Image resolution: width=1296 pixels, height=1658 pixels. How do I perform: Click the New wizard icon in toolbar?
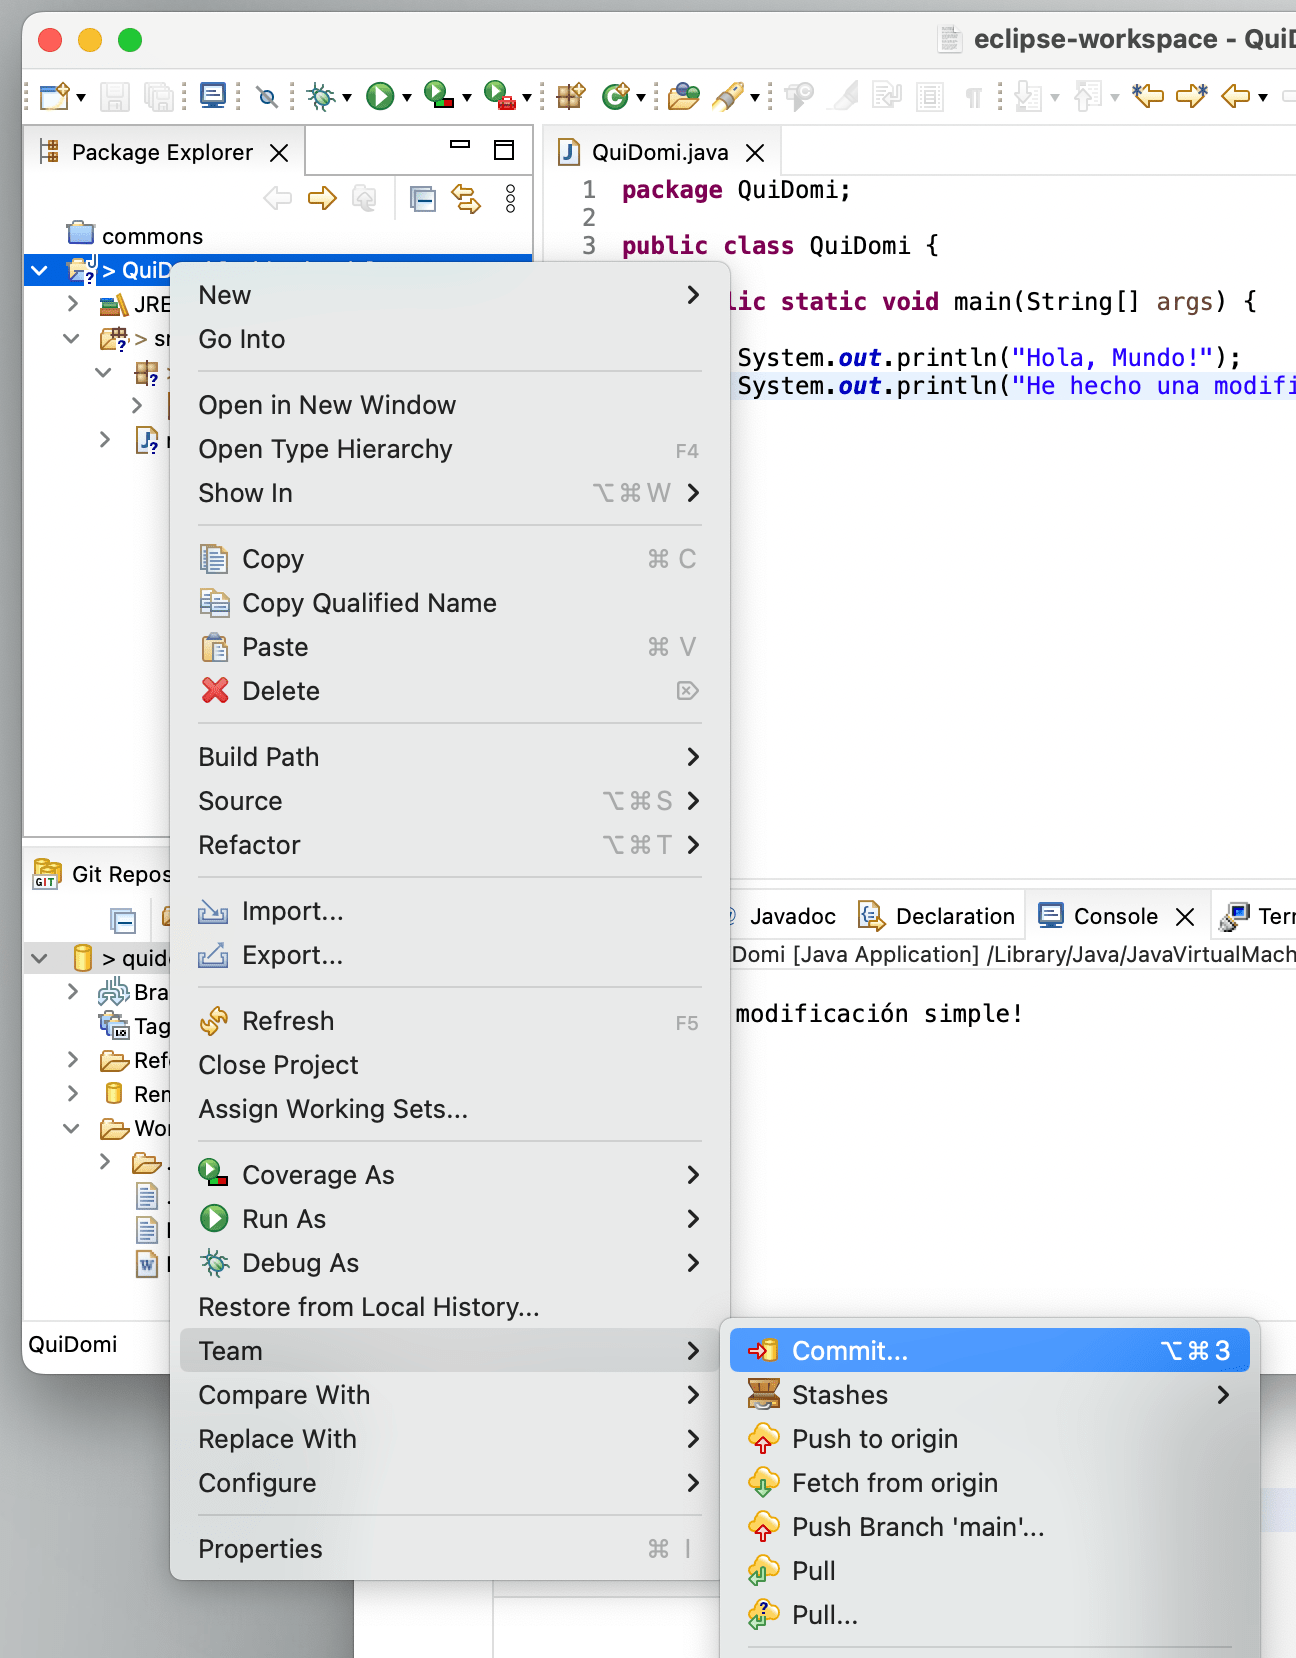coord(55,96)
